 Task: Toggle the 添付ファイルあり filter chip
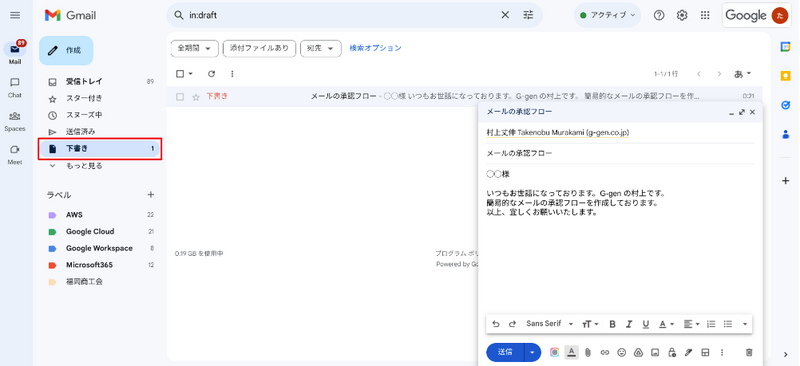259,48
